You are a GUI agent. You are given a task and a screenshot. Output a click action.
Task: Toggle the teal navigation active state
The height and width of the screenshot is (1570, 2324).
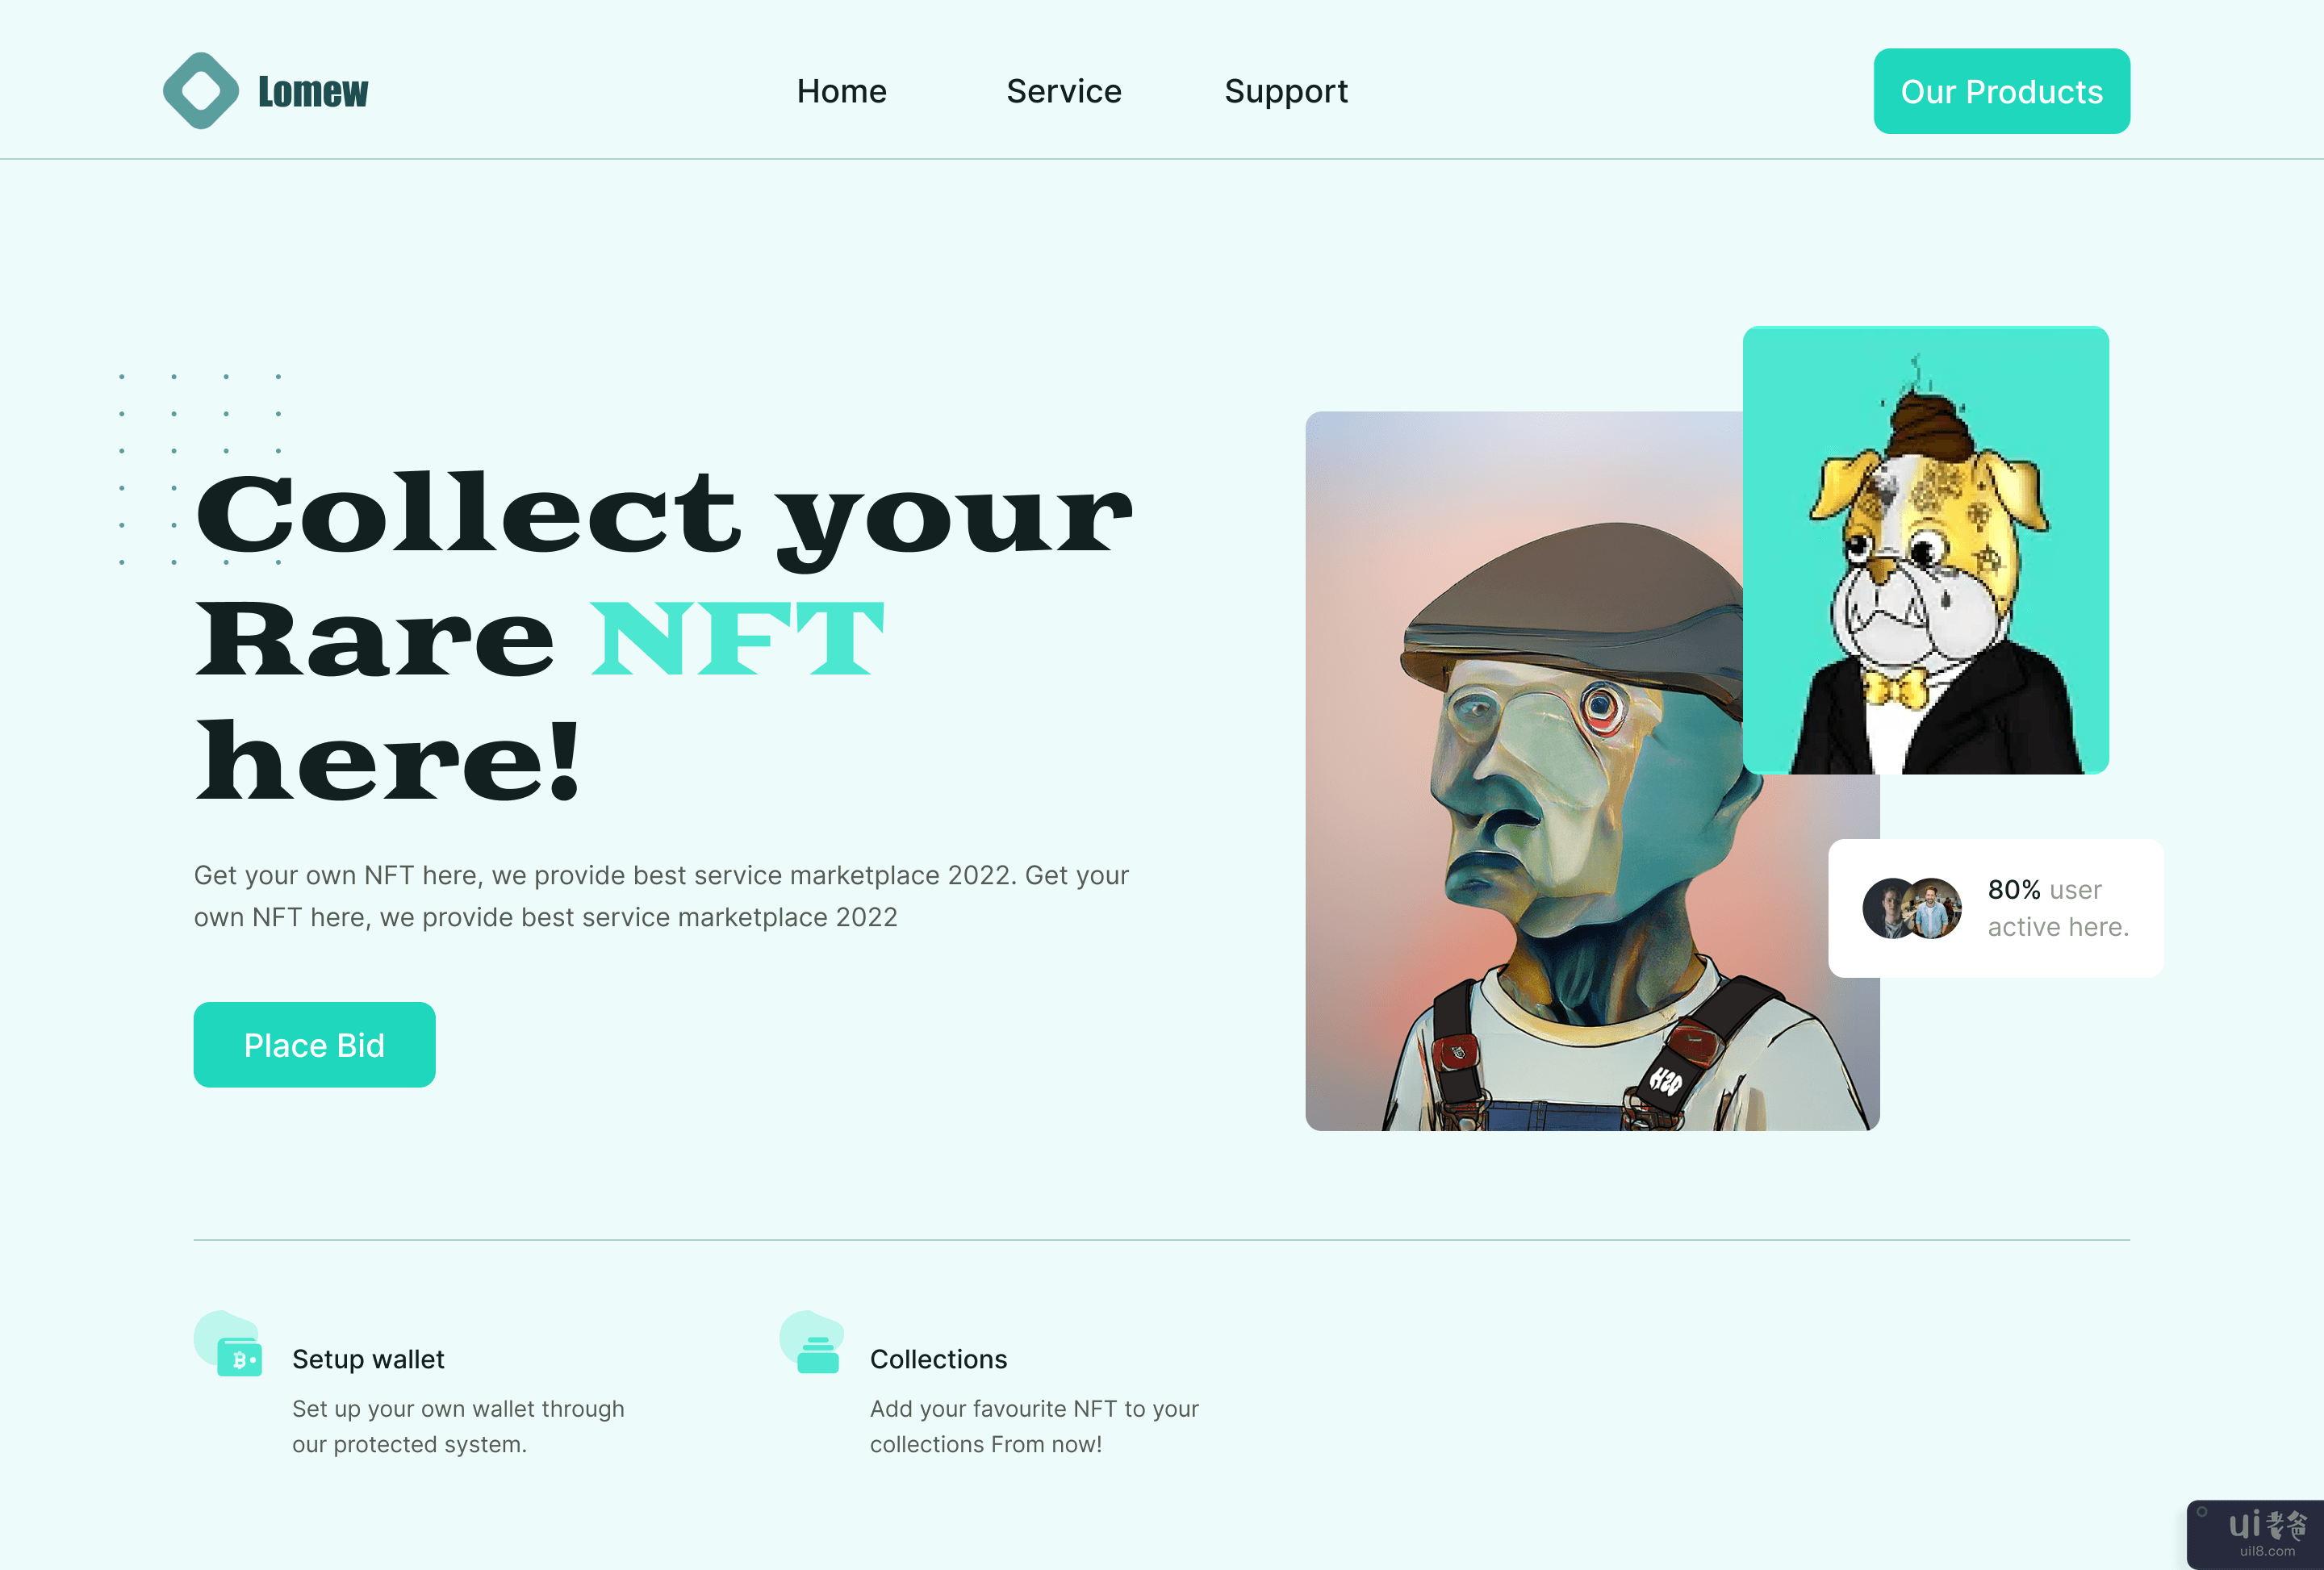(x=2005, y=90)
